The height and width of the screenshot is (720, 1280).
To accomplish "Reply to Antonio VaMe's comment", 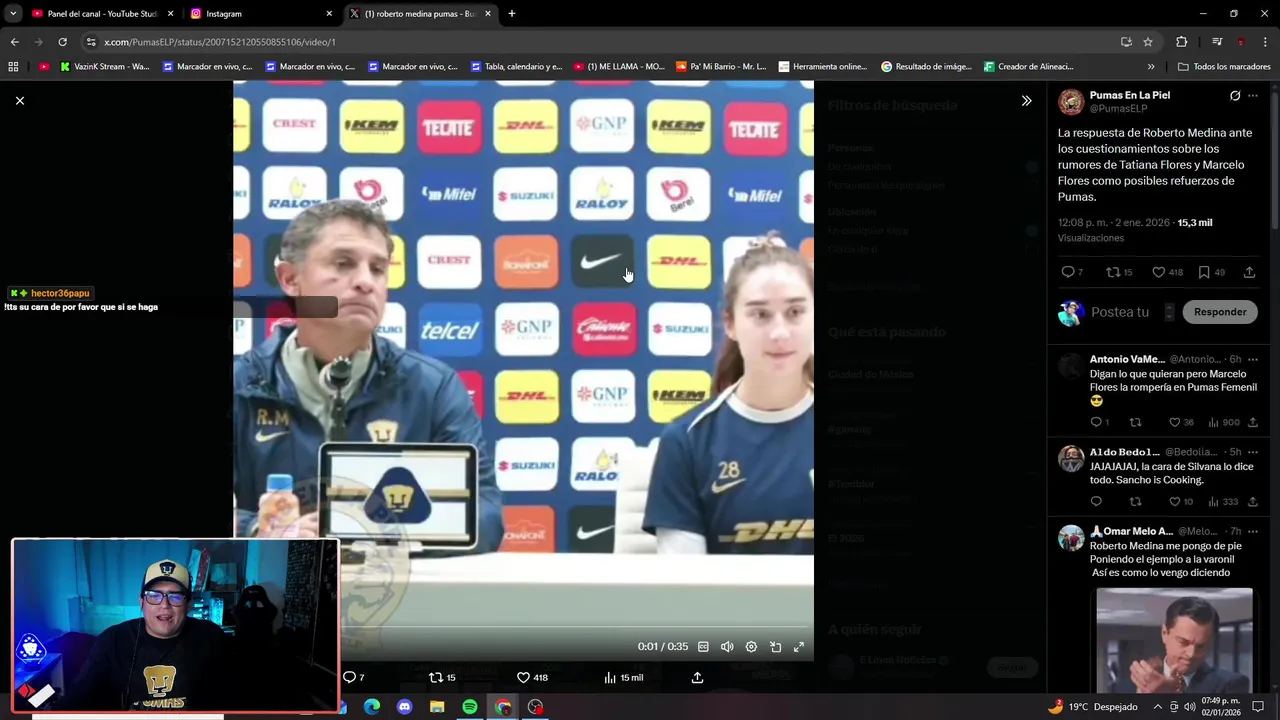I will point(1099,422).
